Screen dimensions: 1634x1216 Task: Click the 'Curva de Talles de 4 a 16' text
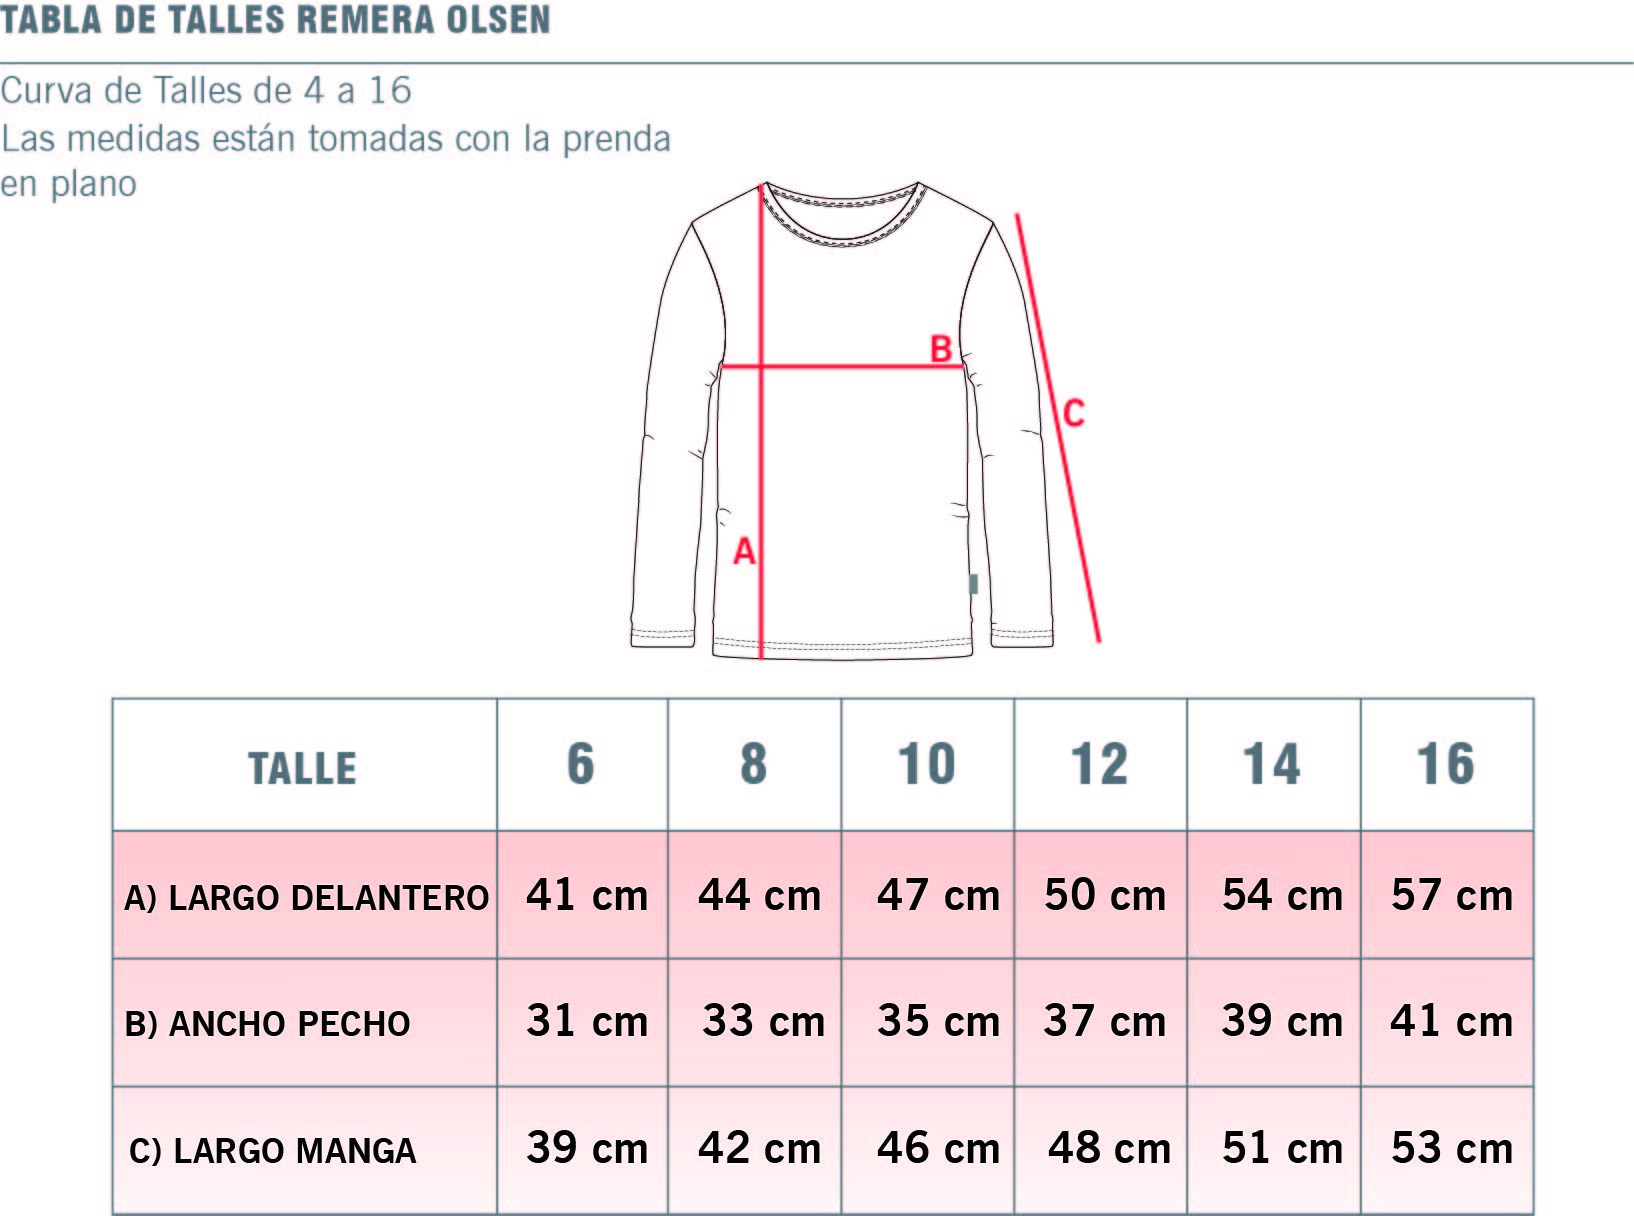point(206,91)
